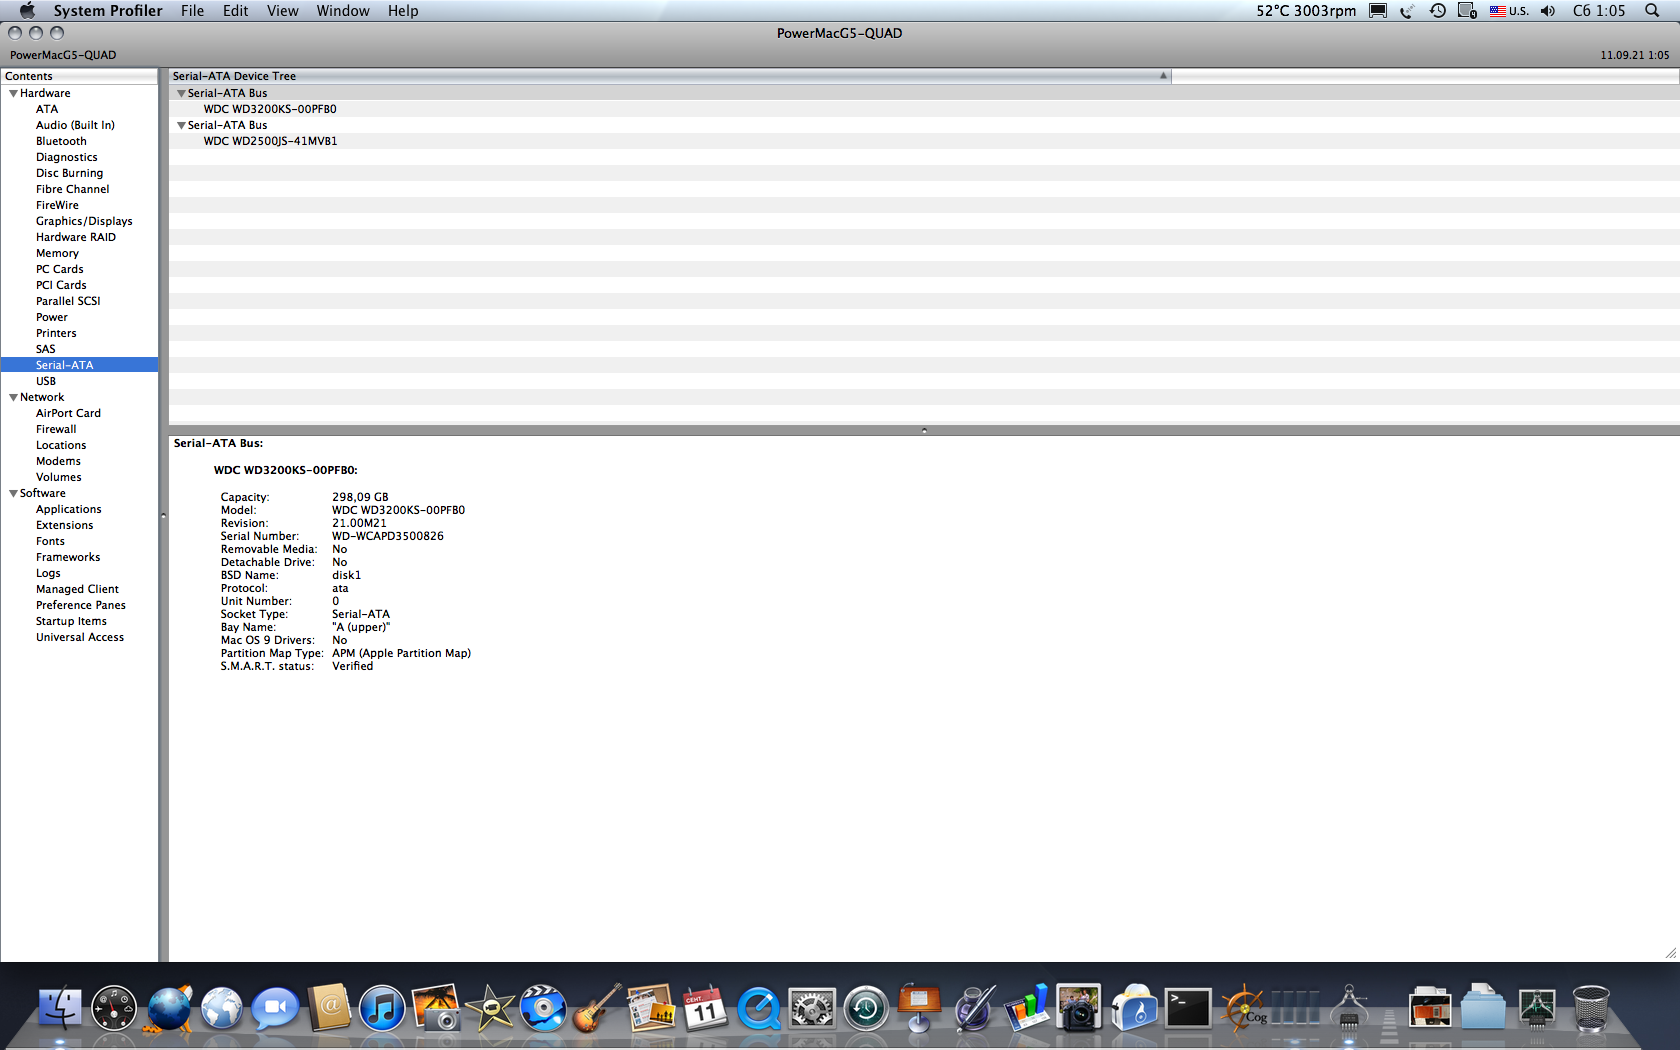Click the 52°C 3003rpm temperature monitor
The image size is (1680, 1050).
point(1306,11)
